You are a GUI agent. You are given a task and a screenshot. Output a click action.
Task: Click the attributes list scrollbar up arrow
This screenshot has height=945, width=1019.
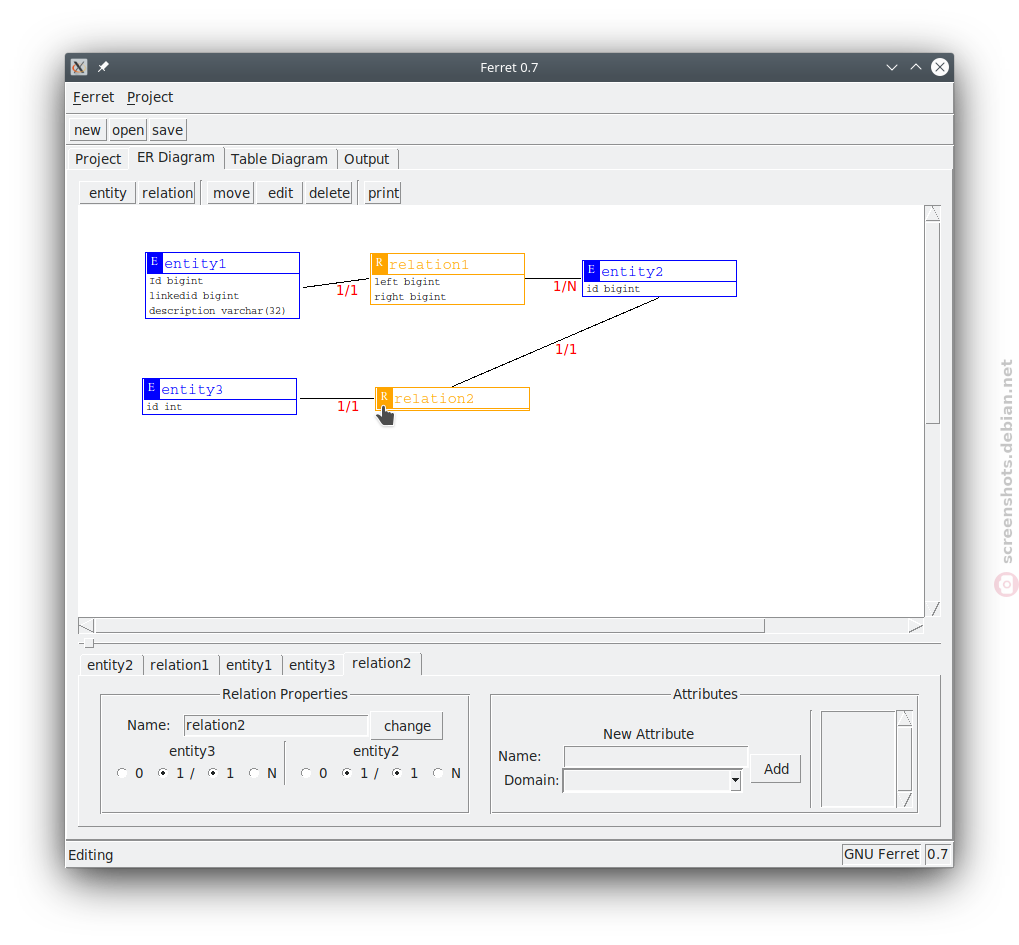(905, 718)
